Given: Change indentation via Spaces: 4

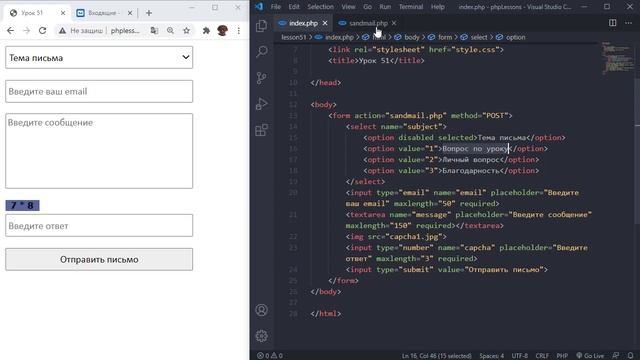Looking at the screenshot, I should point(491,356).
